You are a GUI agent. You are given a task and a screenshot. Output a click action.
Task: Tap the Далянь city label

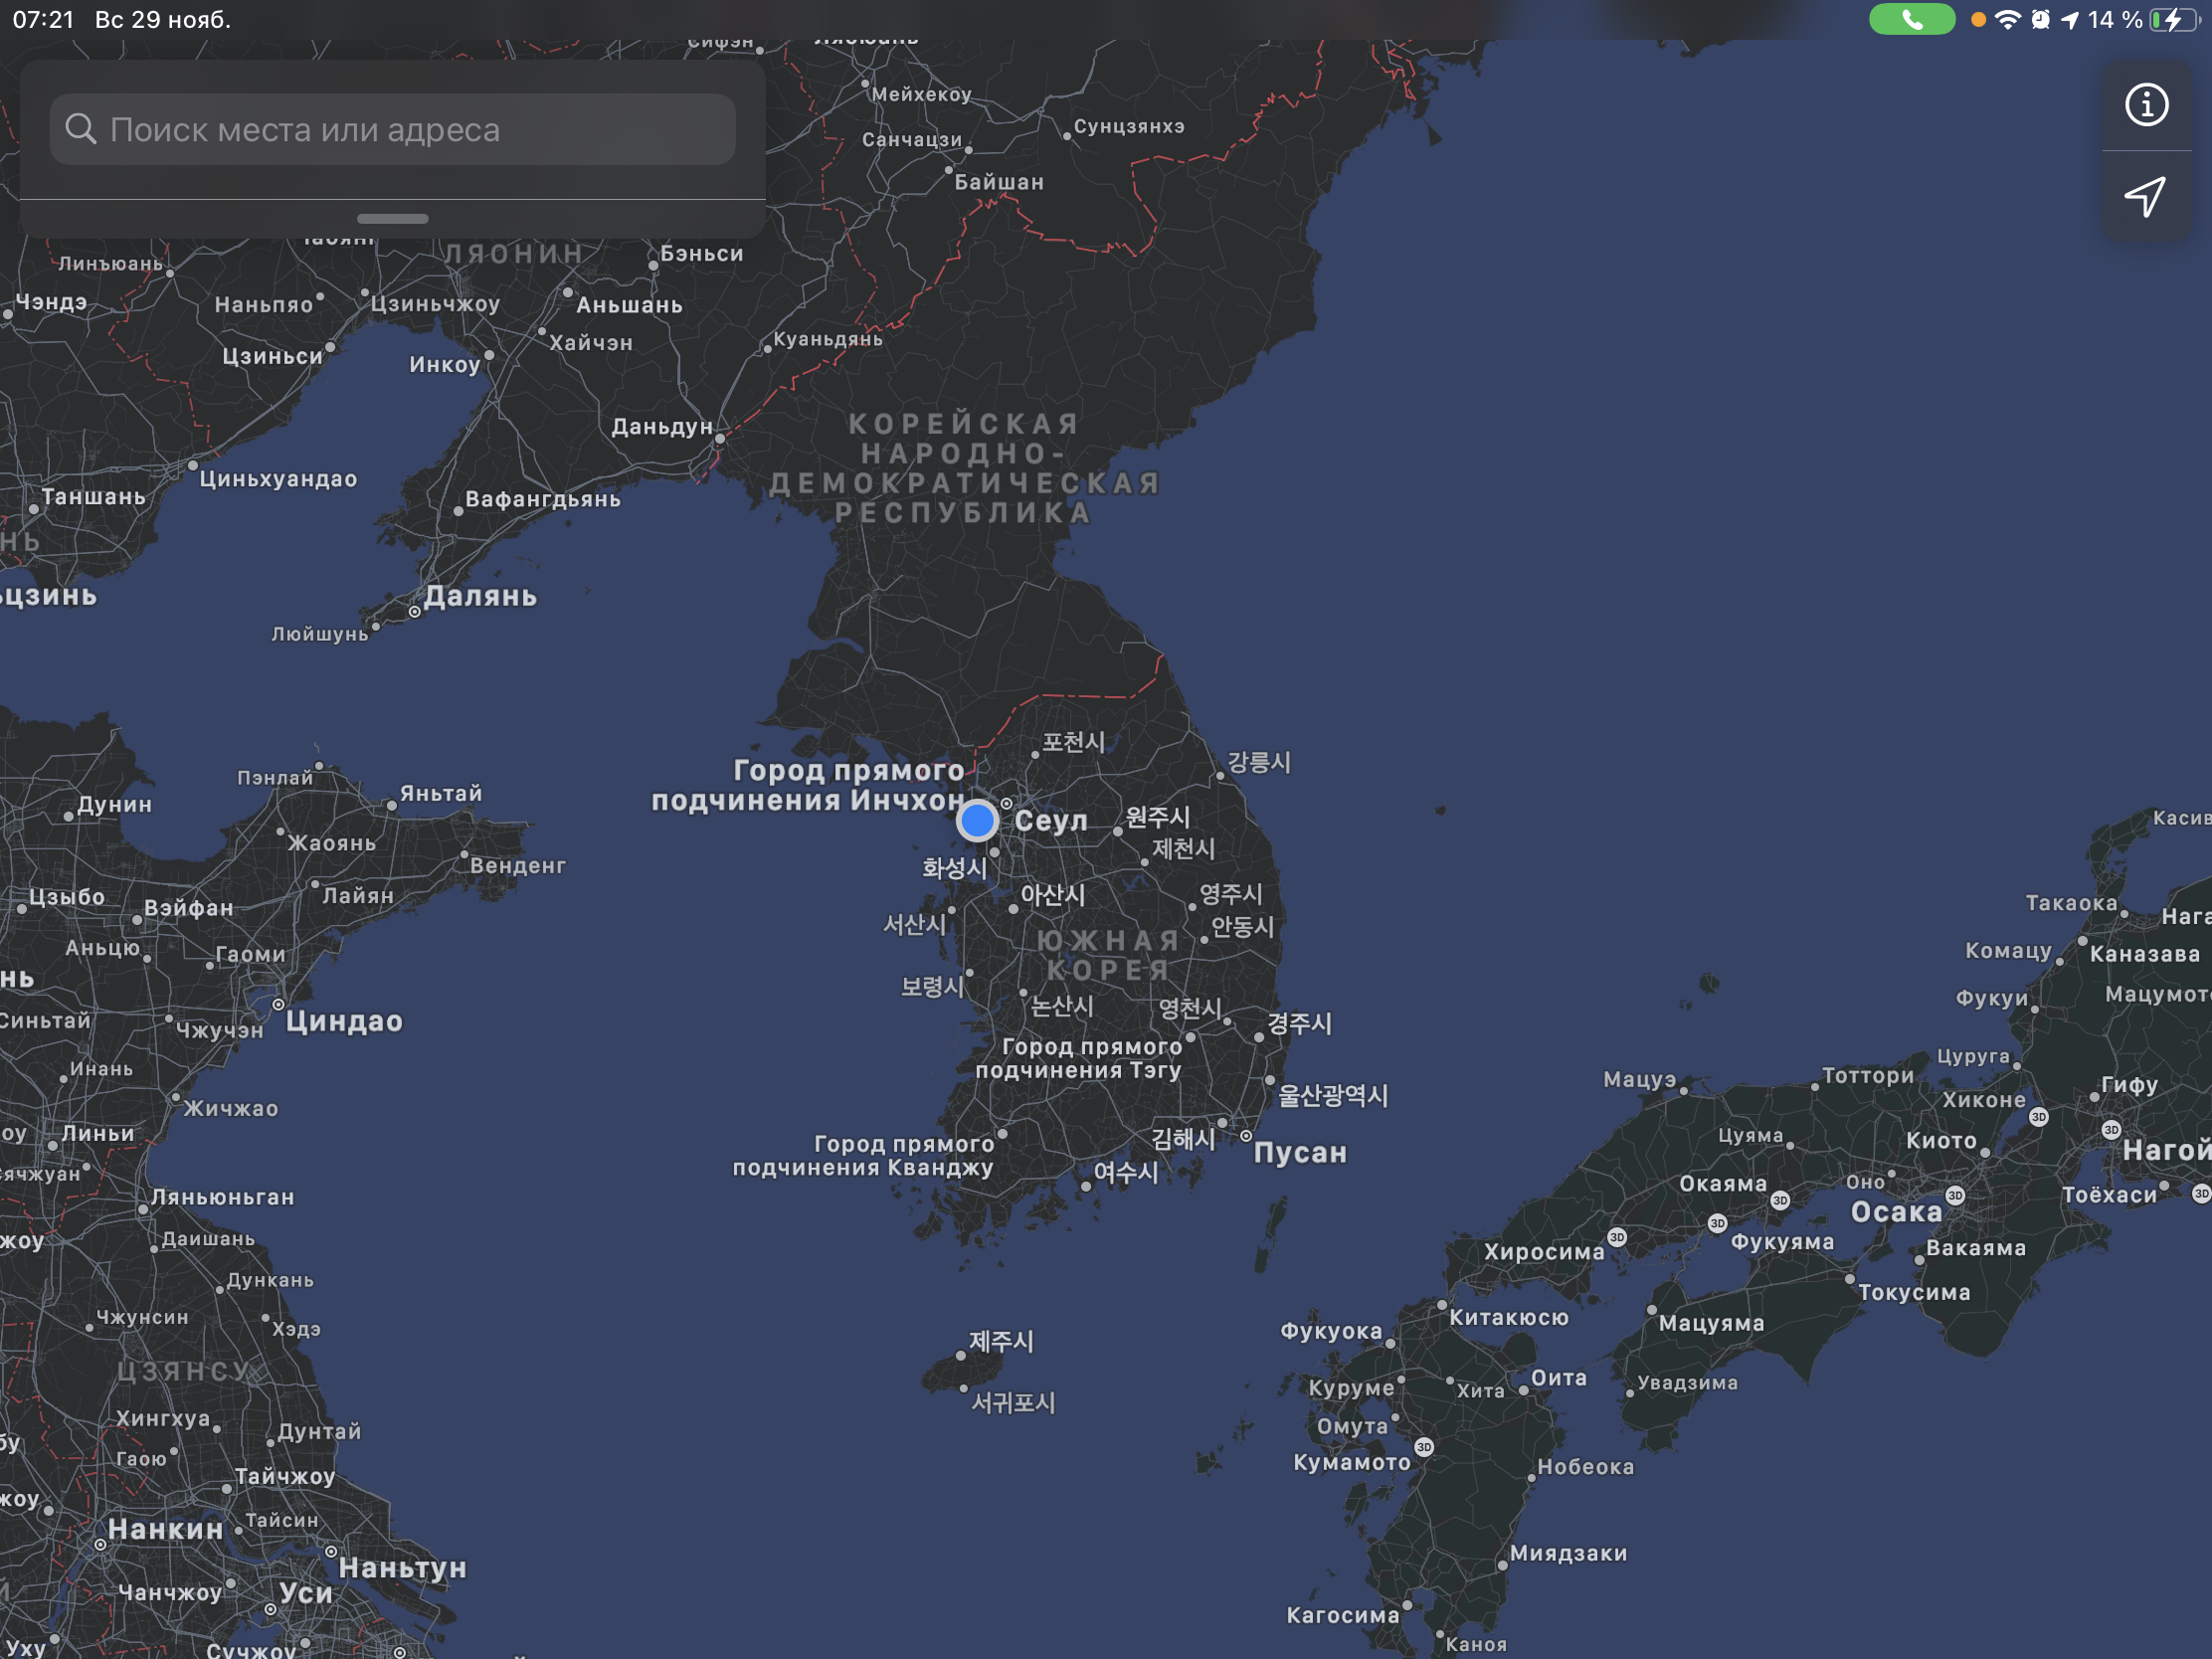point(480,597)
